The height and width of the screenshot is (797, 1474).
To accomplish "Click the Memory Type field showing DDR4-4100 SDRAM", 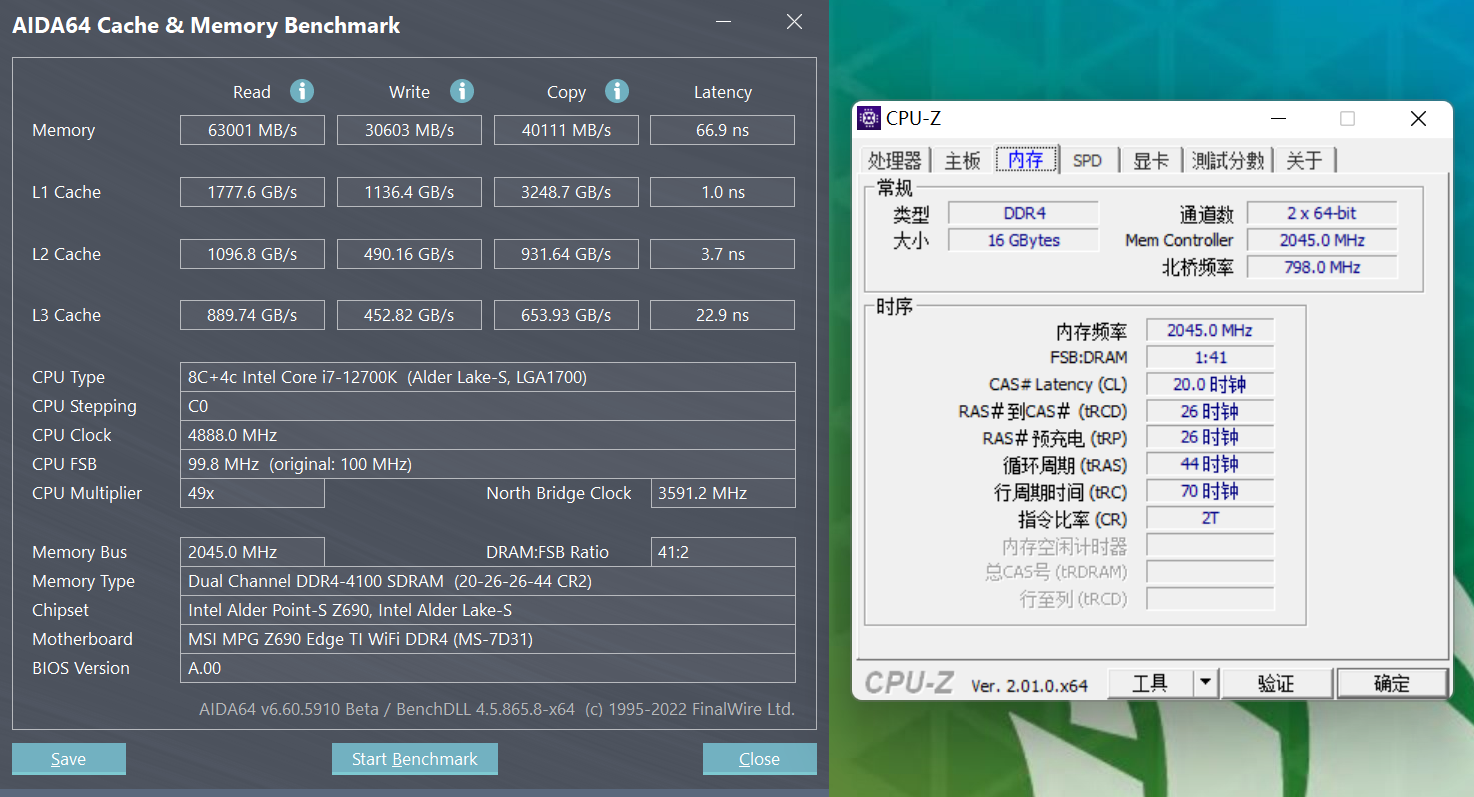I will click(x=488, y=581).
